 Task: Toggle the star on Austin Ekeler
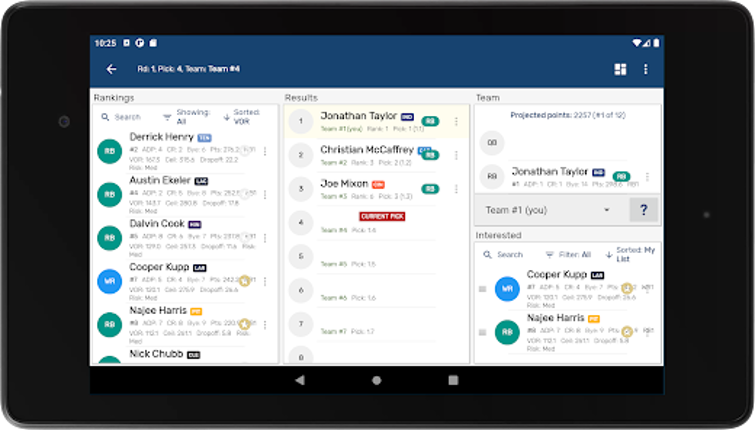[x=246, y=194]
